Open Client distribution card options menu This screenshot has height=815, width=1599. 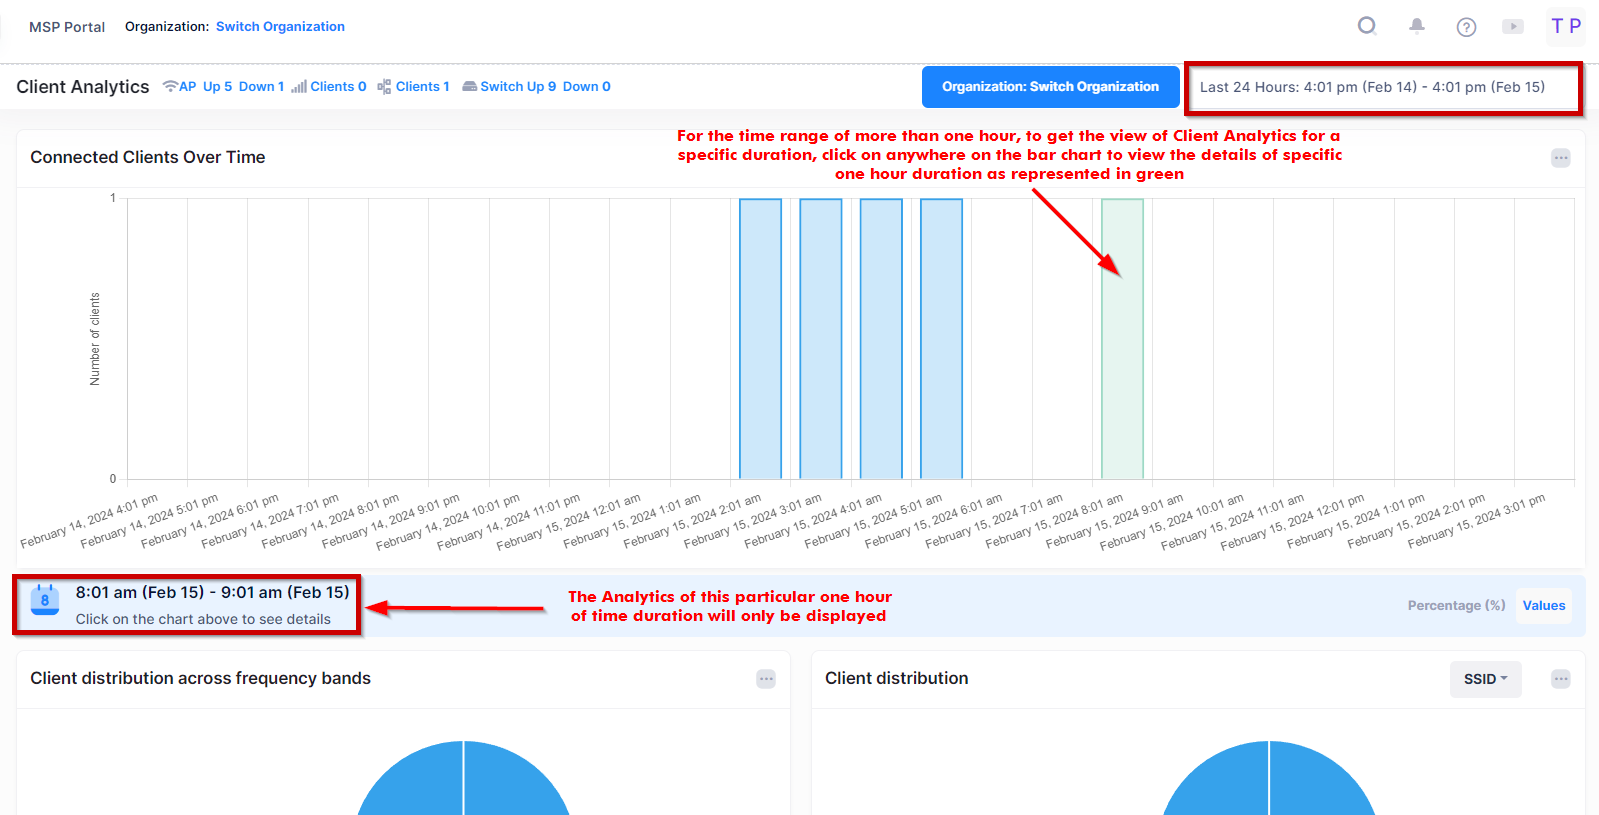[1560, 679]
